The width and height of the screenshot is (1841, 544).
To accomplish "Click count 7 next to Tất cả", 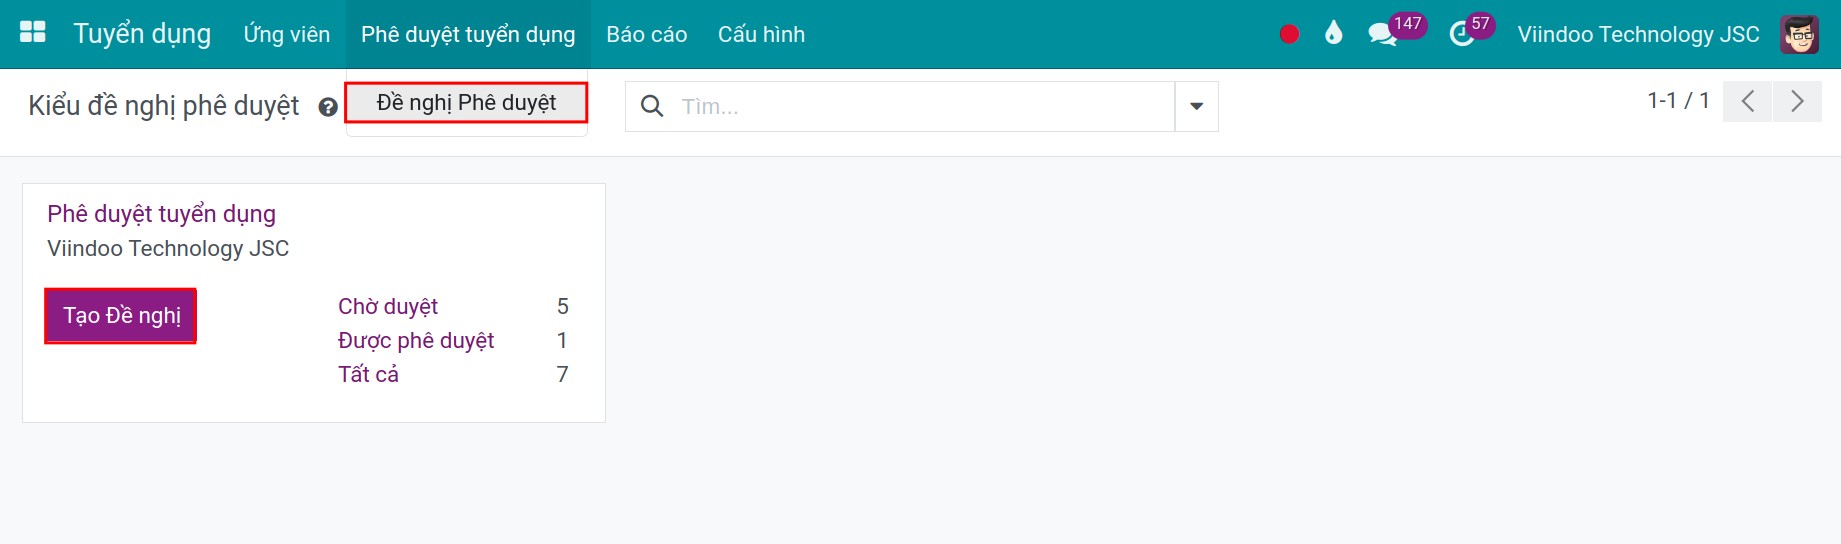I will [563, 374].
